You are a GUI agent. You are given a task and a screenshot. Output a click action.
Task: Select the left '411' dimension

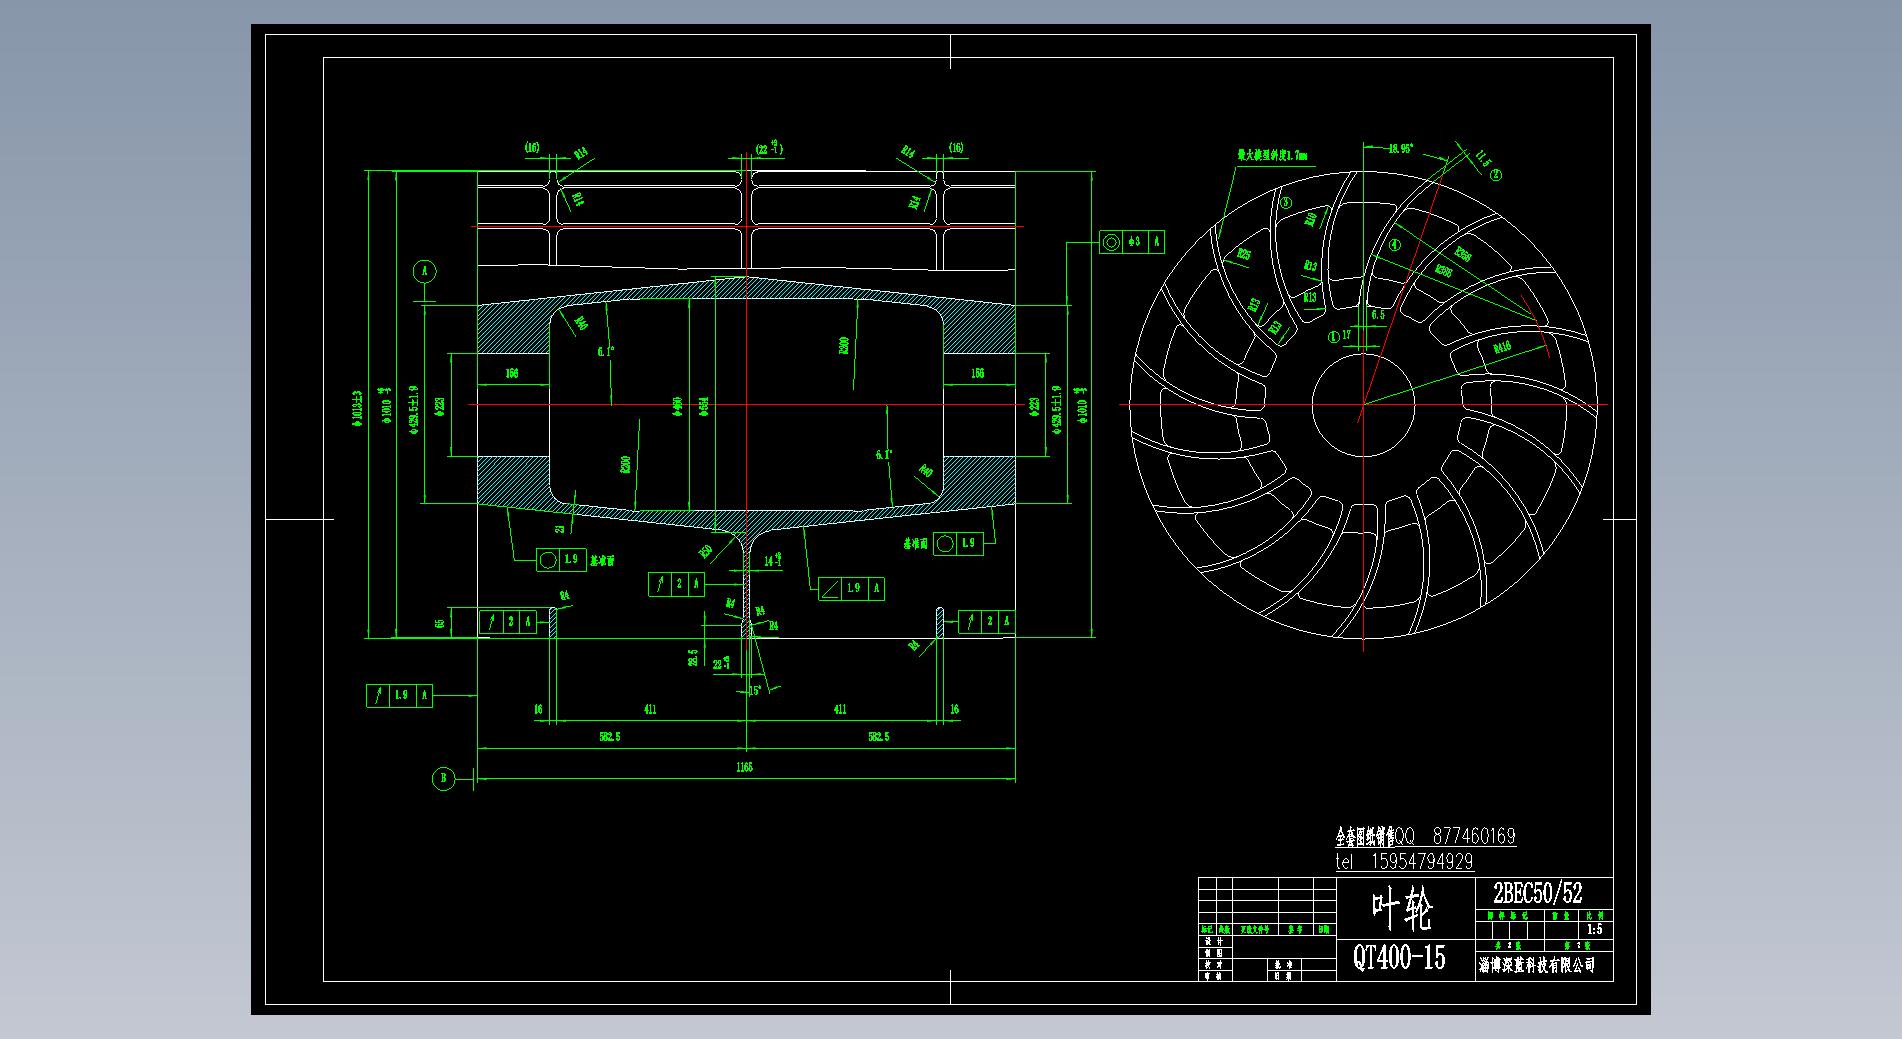[x=651, y=709]
